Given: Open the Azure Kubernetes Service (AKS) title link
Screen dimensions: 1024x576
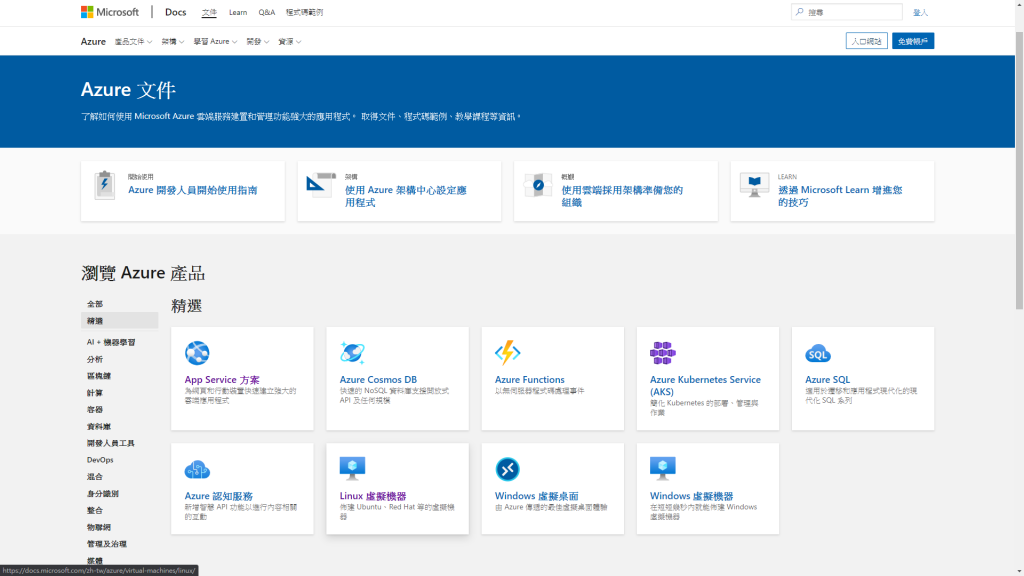Looking at the screenshot, I should pos(705,385).
